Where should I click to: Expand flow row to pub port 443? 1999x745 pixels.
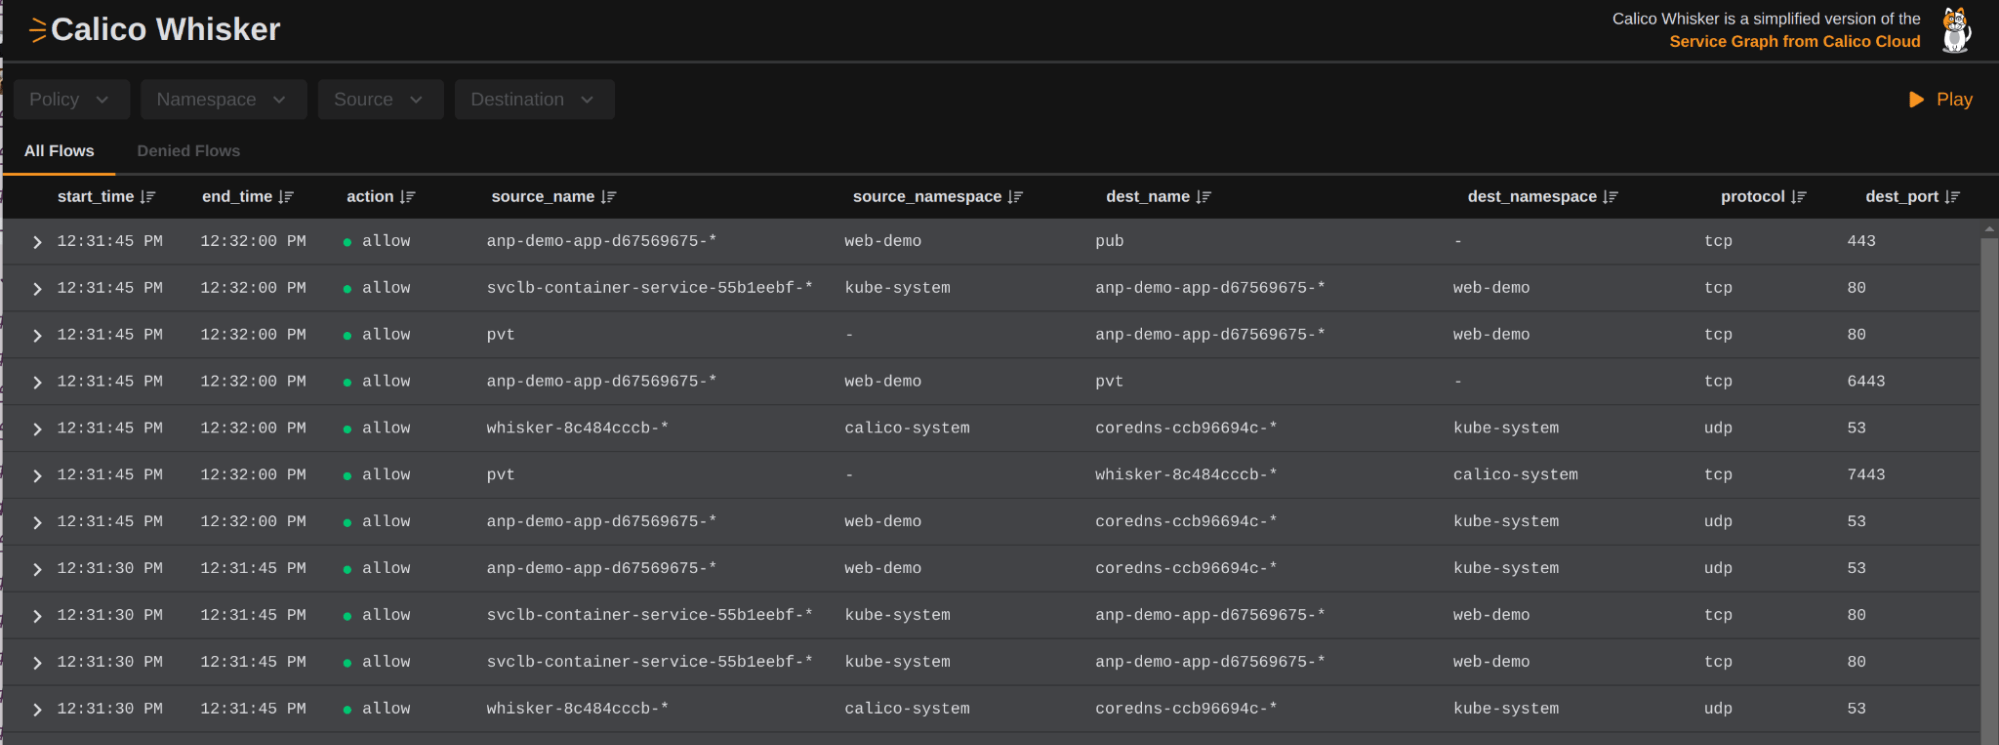click(x=37, y=242)
